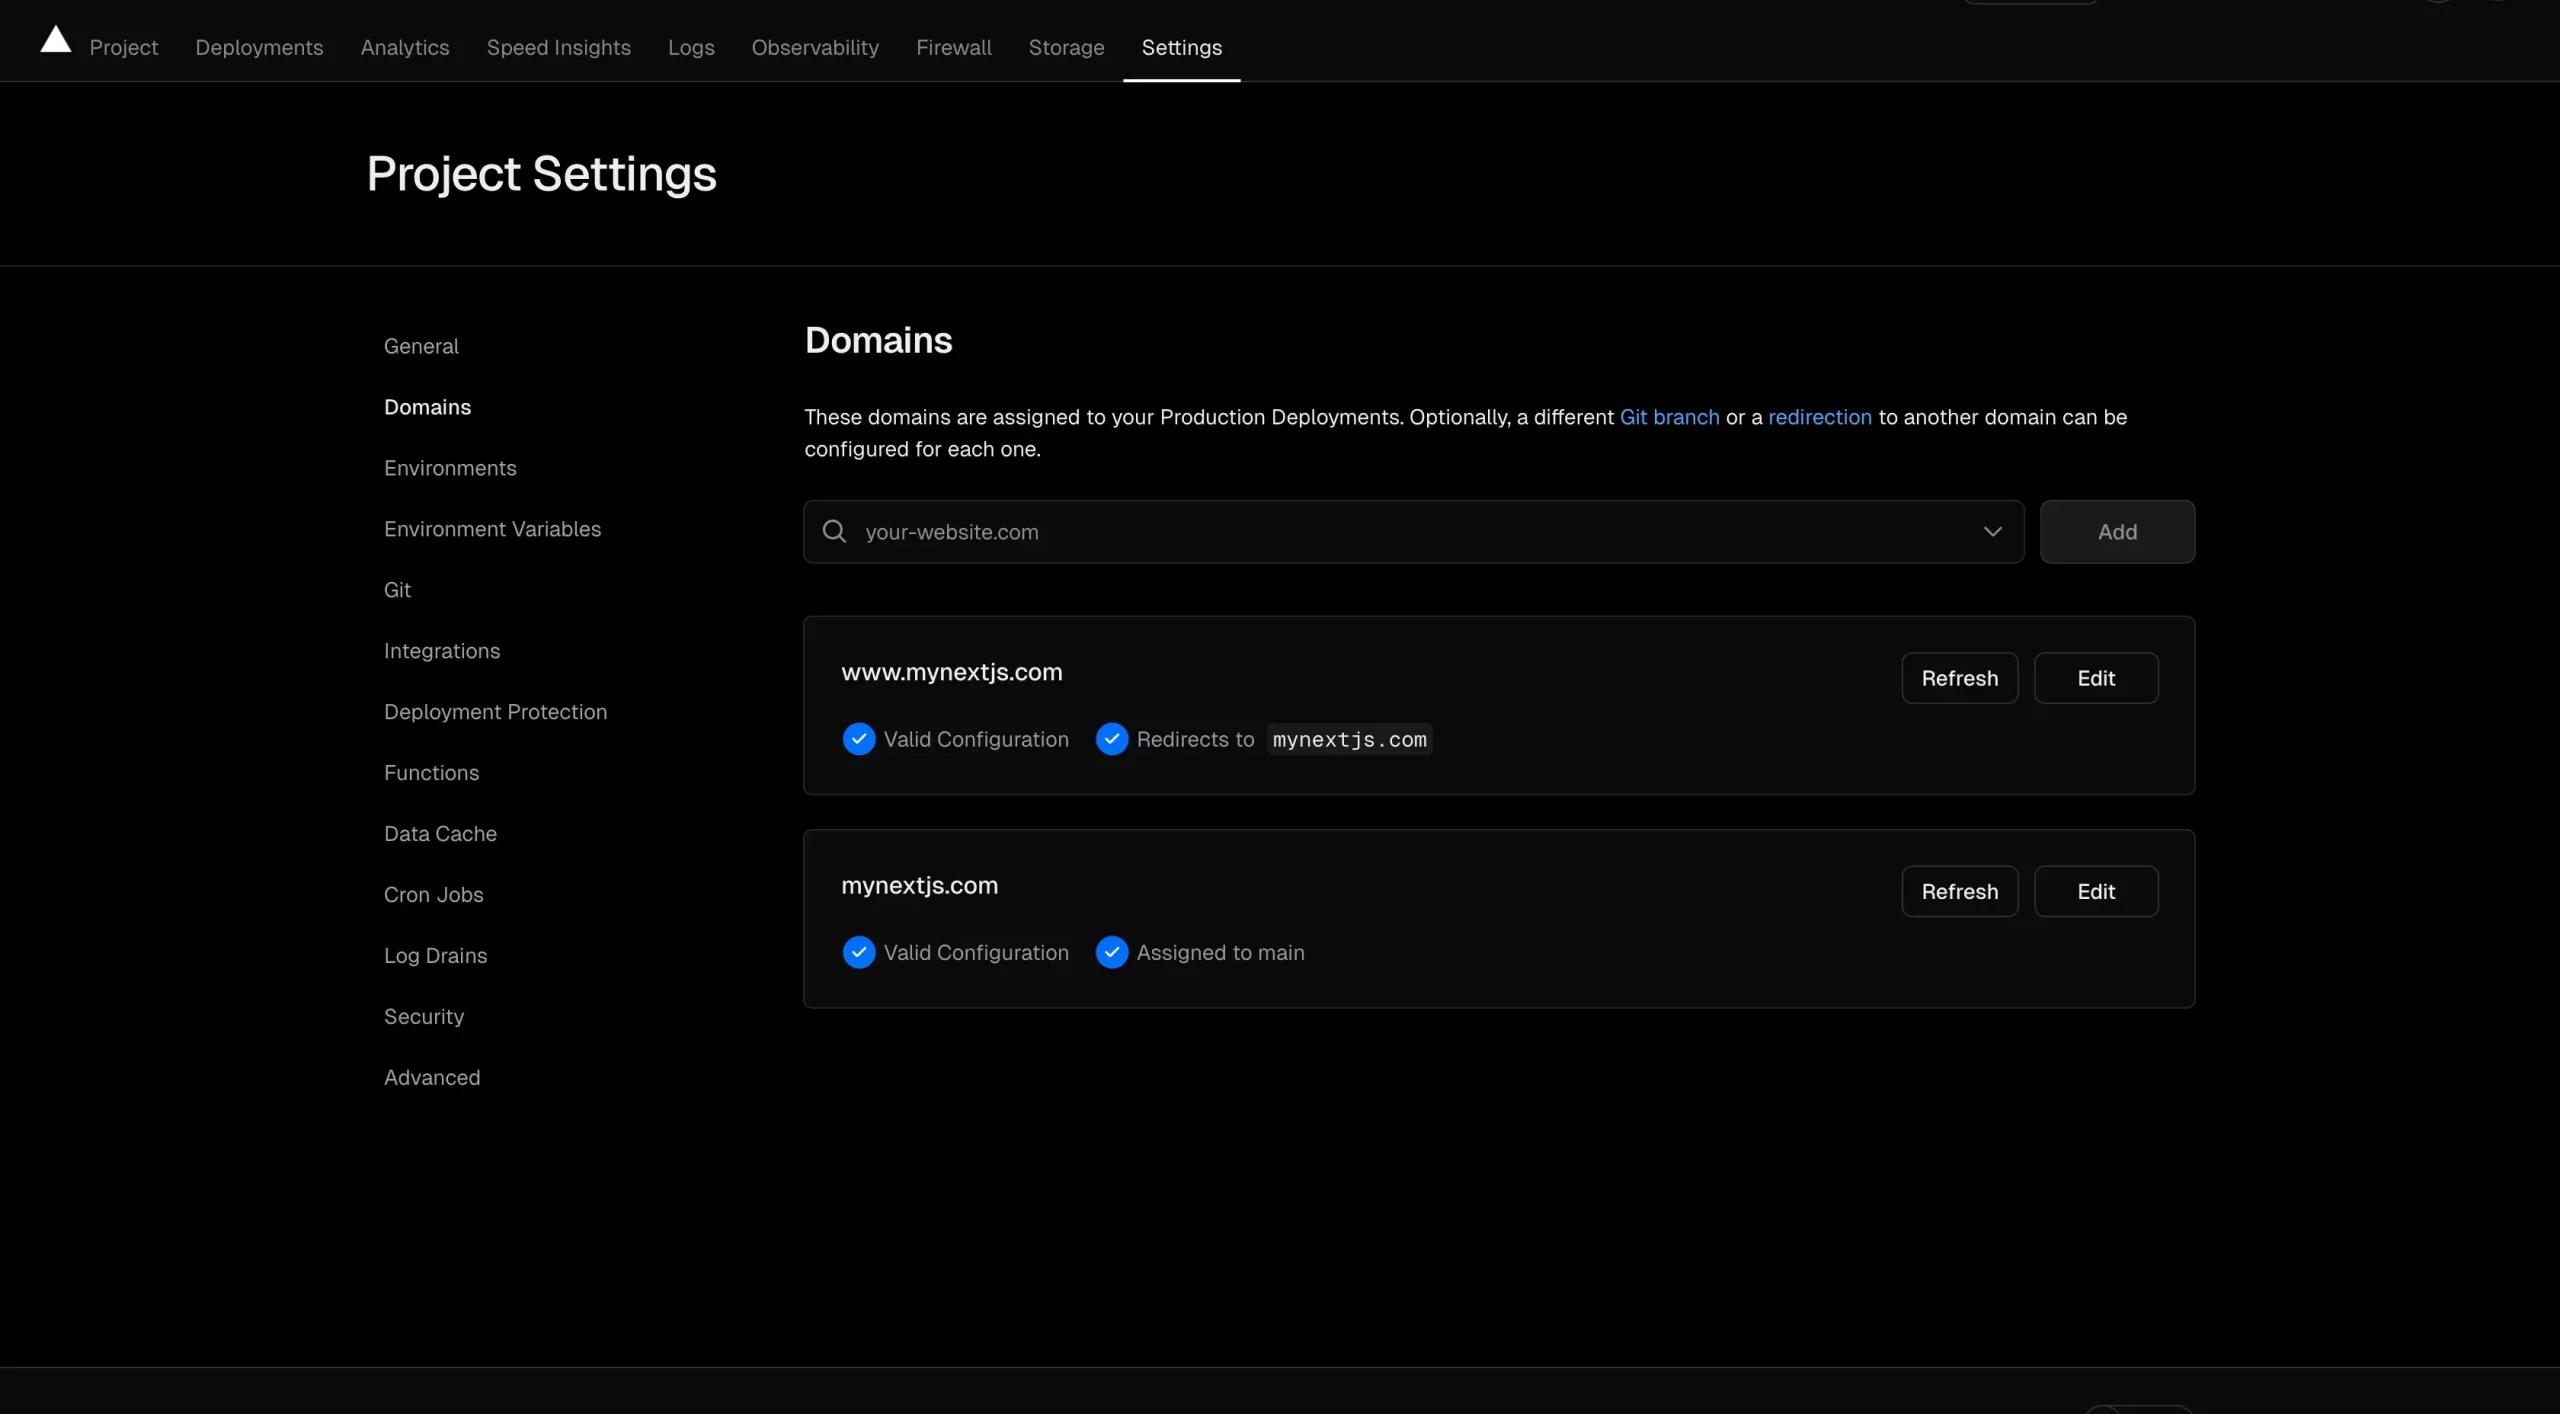Switch to the Deployments tab
Image resolution: width=2560 pixels, height=1414 pixels.
259,47
